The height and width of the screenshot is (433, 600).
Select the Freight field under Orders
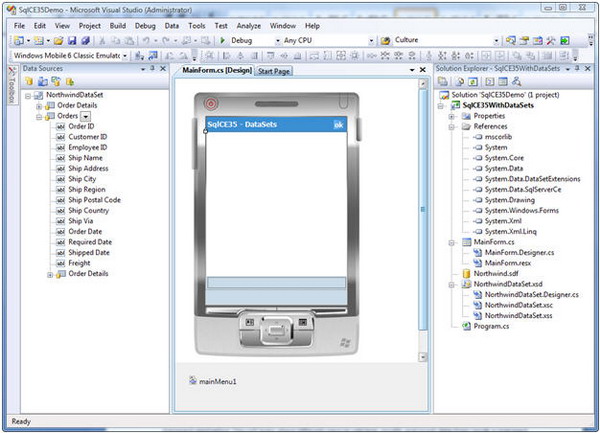click(79, 263)
